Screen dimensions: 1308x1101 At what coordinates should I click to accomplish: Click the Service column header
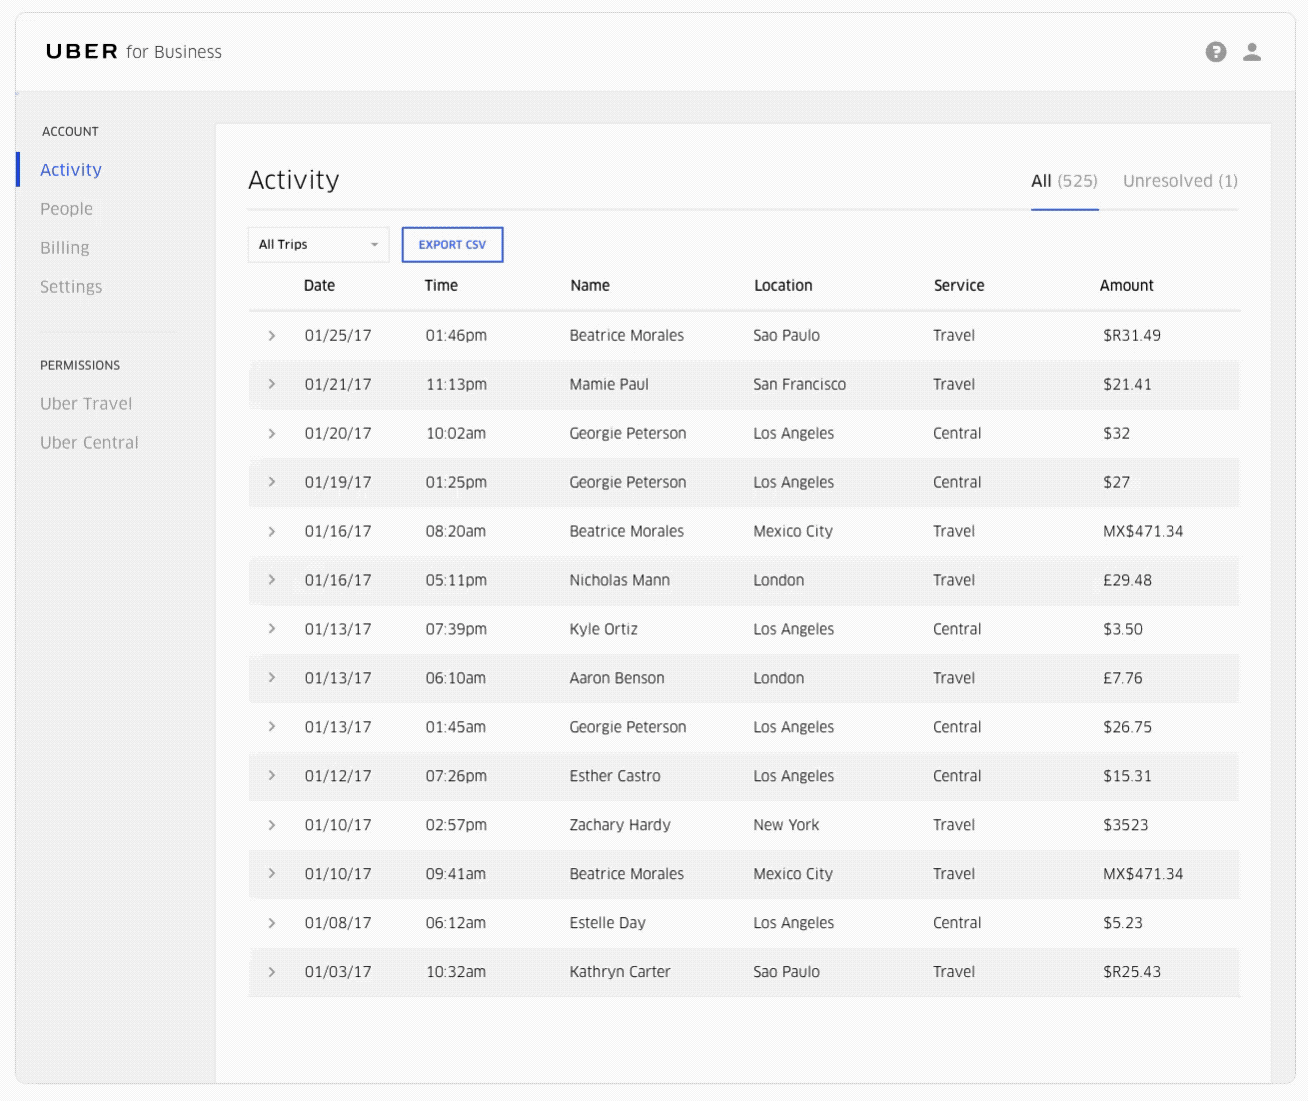[x=959, y=286]
